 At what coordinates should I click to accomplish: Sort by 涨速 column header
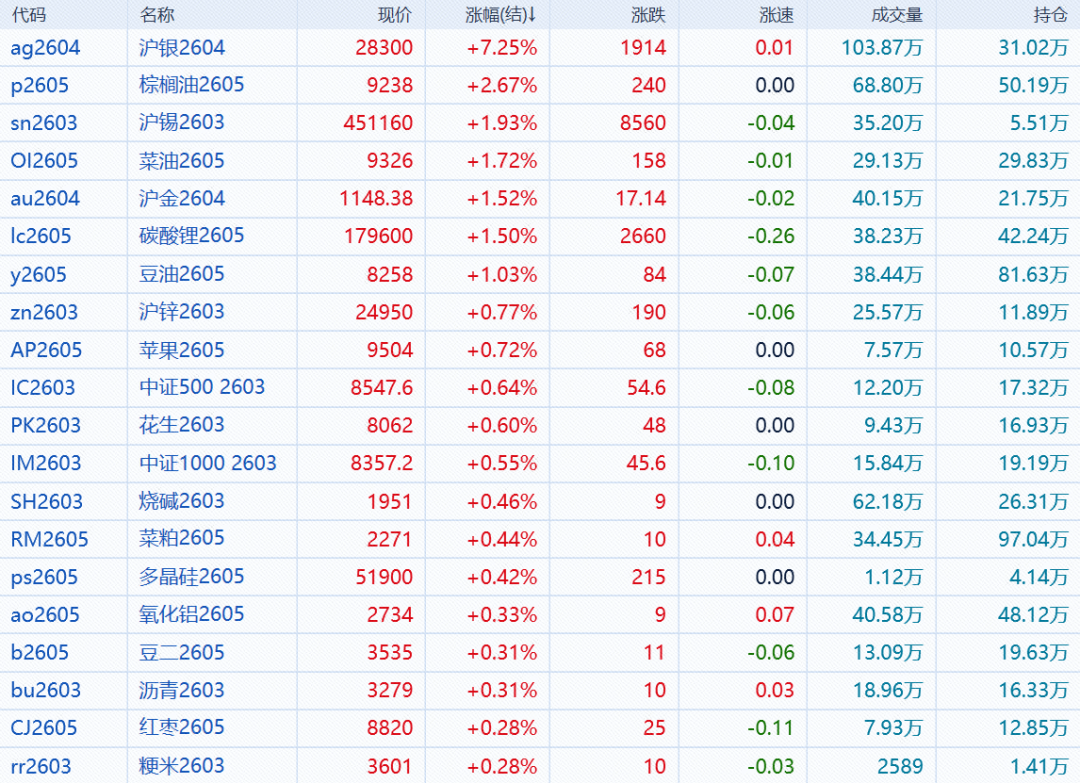tap(776, 15)
